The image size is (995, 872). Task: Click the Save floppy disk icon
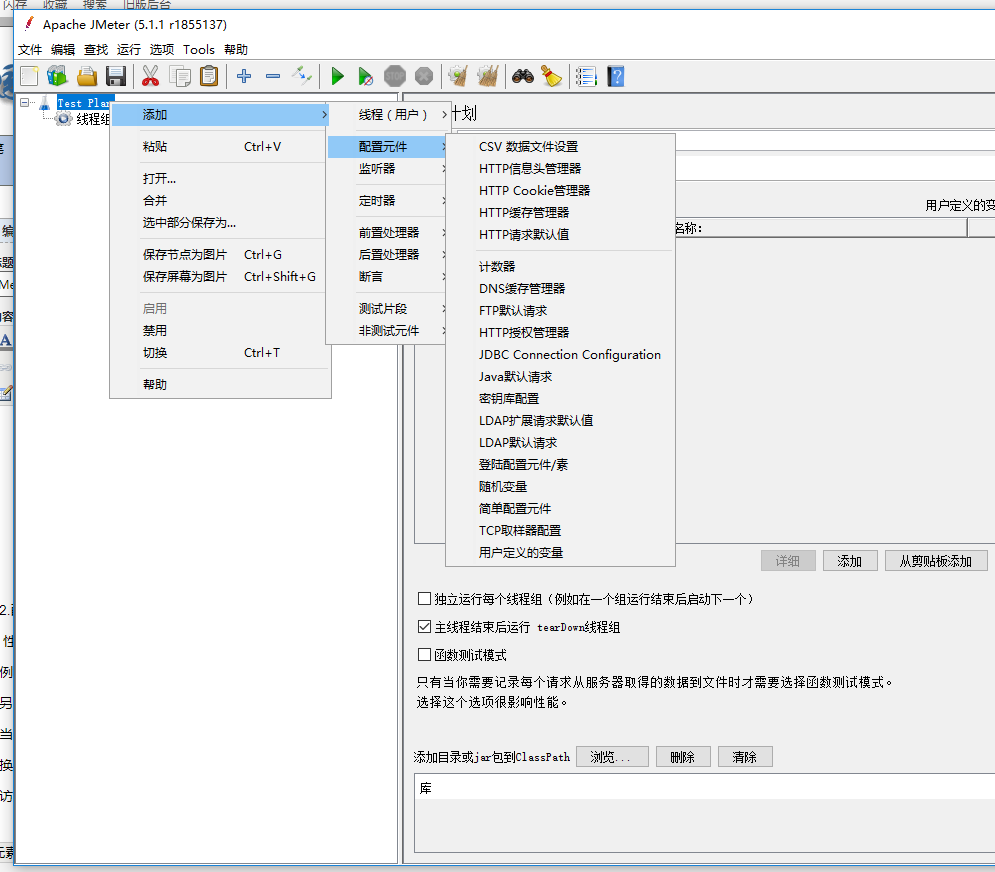[x=115, y=77]
